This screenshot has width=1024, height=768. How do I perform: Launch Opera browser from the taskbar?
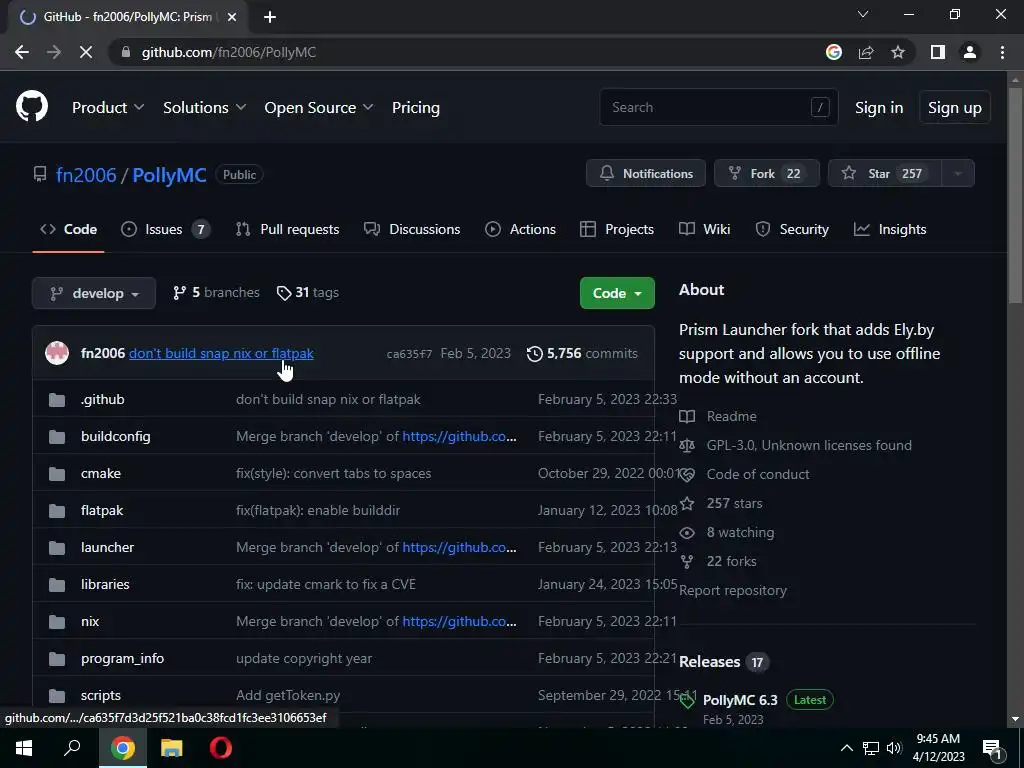221,748
